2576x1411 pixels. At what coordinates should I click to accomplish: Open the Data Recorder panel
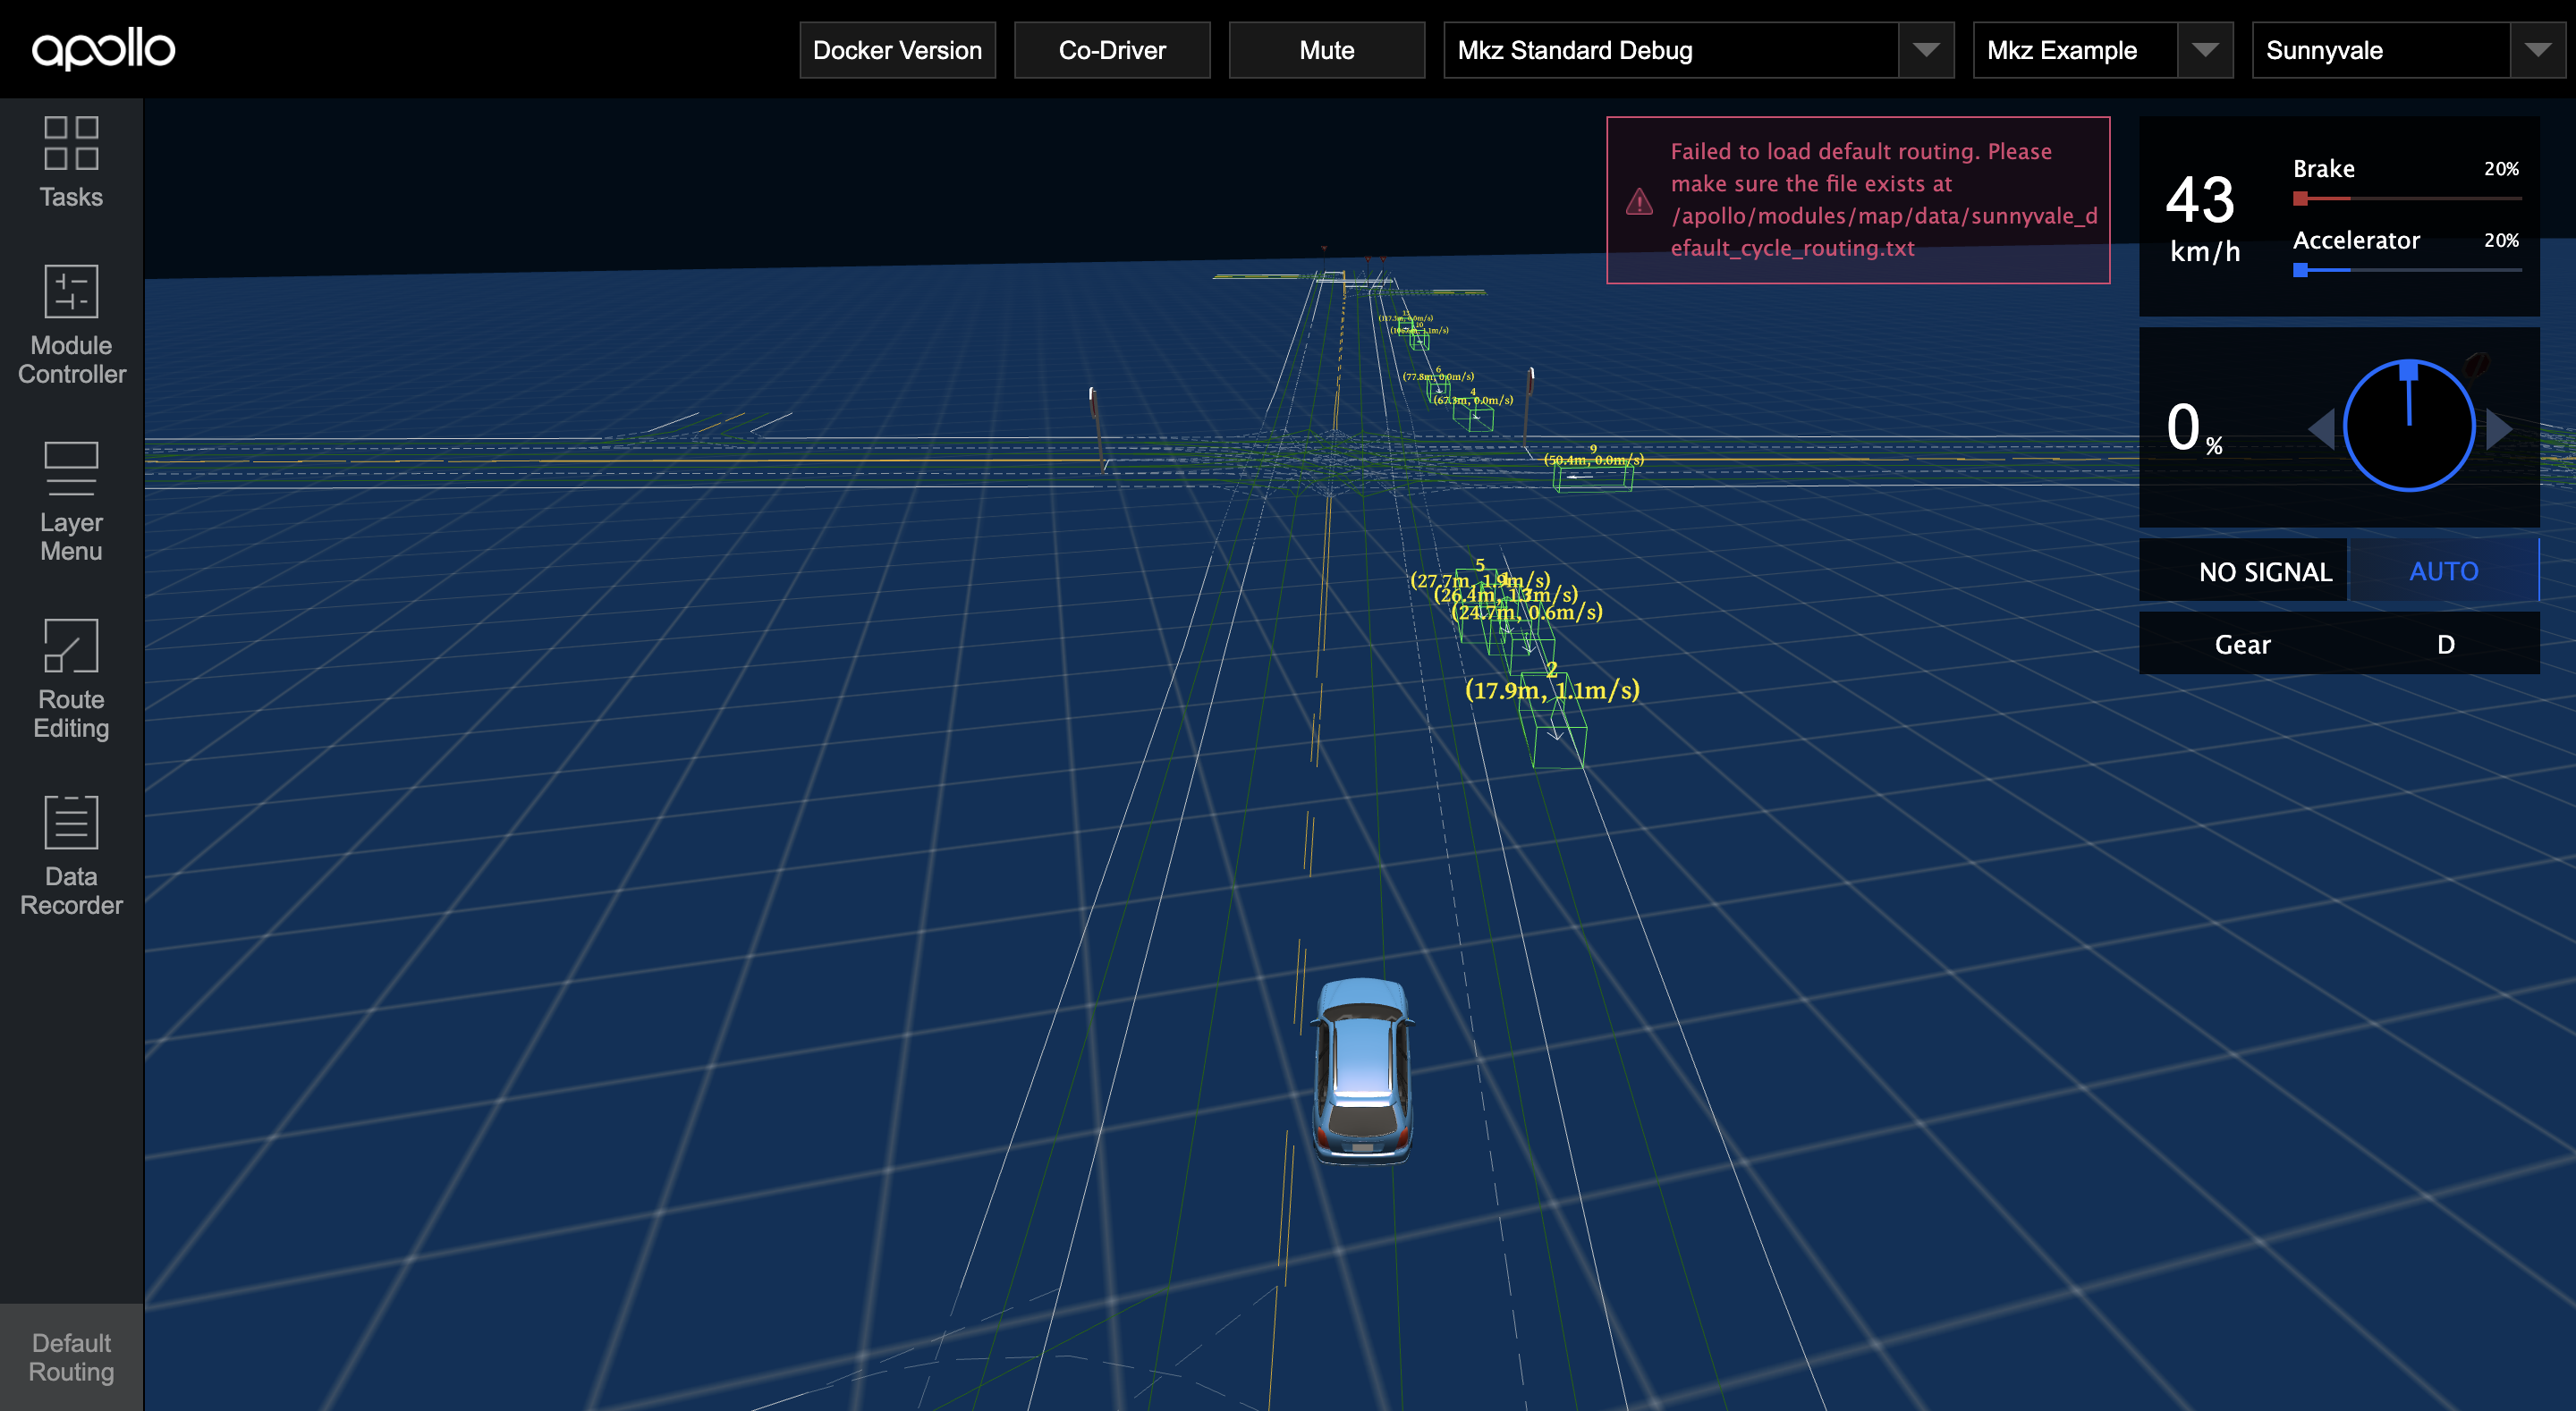71,856
